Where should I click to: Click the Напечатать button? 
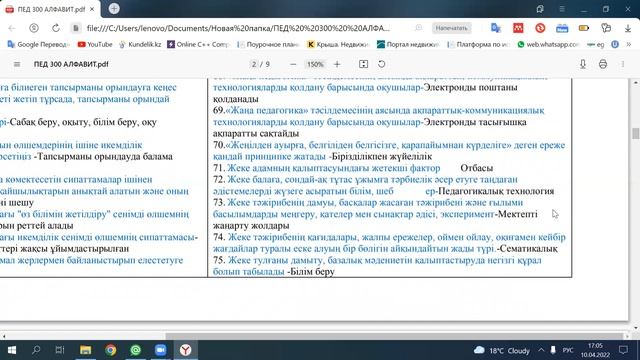[451, 28]
